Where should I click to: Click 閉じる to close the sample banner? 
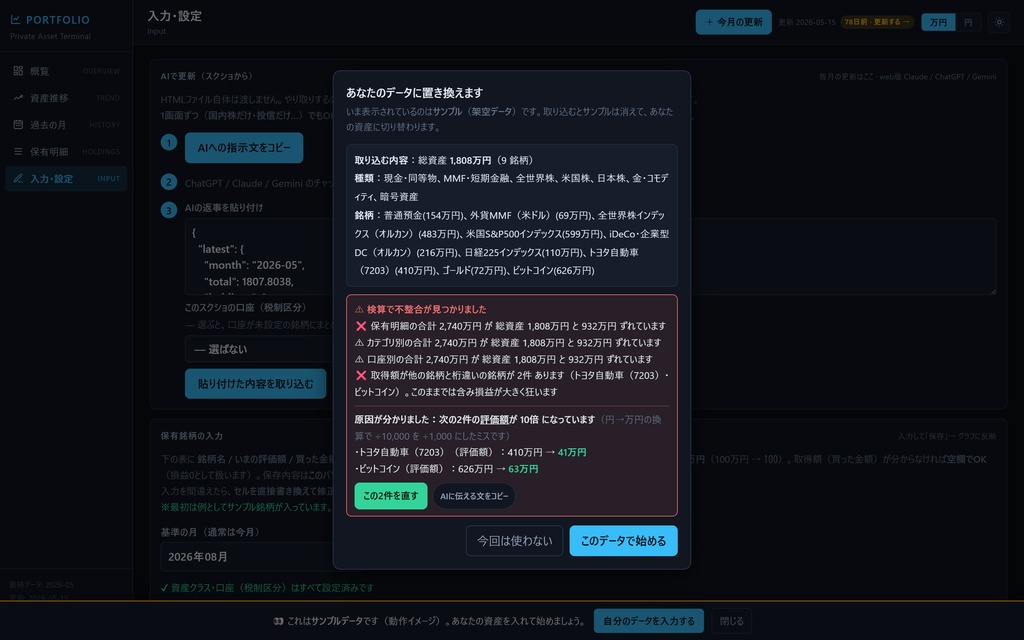[x=731, y=621]
